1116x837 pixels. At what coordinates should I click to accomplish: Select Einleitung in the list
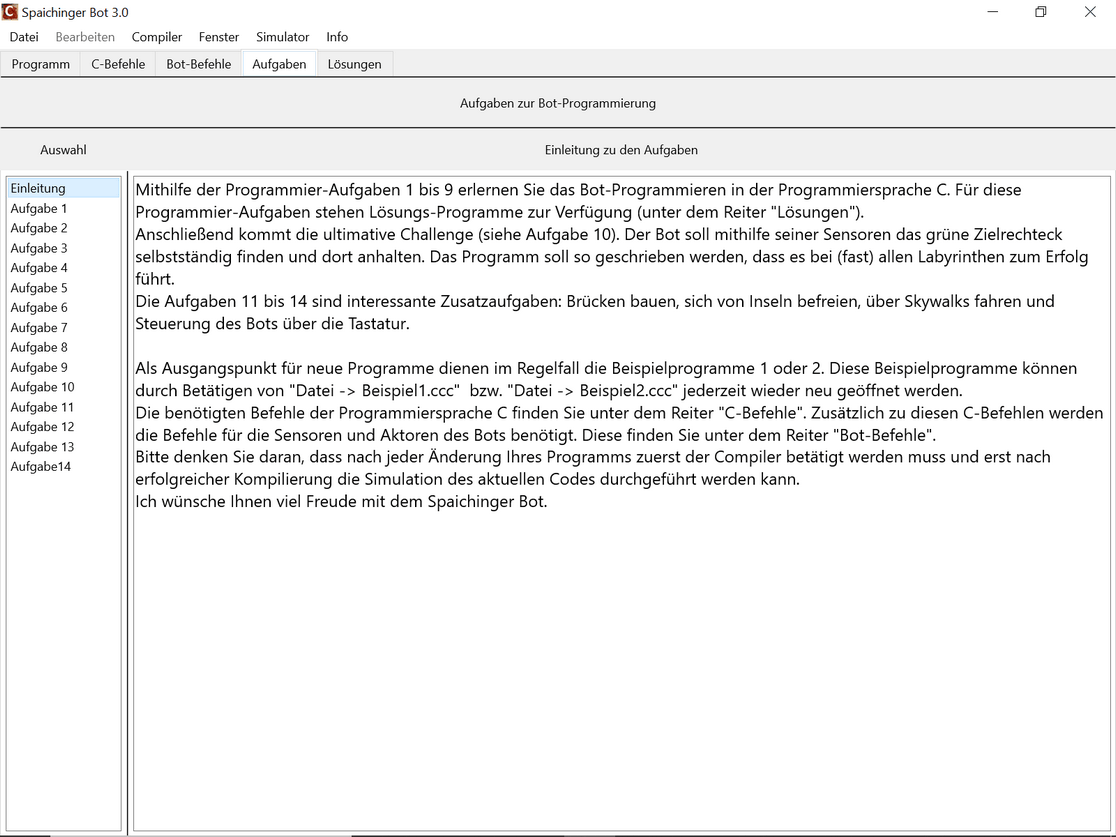[x=64, y=188]
